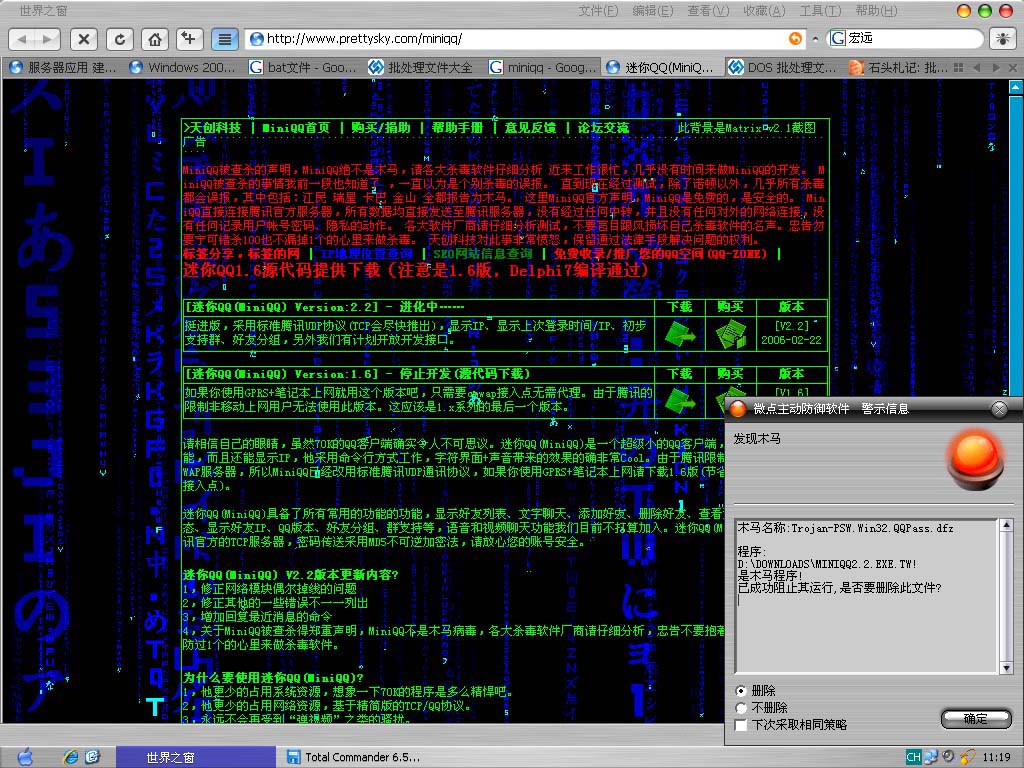Switch to the miniqq - Goog... tab
The image size is (1024, 768).
pyautogui.click(x=544, y=67)
